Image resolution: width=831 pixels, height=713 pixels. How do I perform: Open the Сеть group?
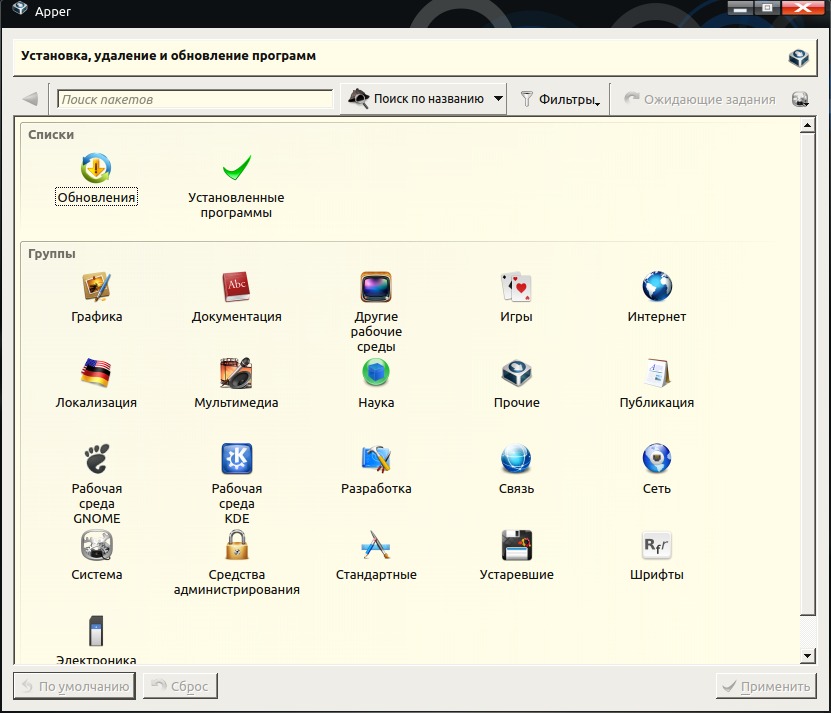pyautogui.click(x=657, y=469)
